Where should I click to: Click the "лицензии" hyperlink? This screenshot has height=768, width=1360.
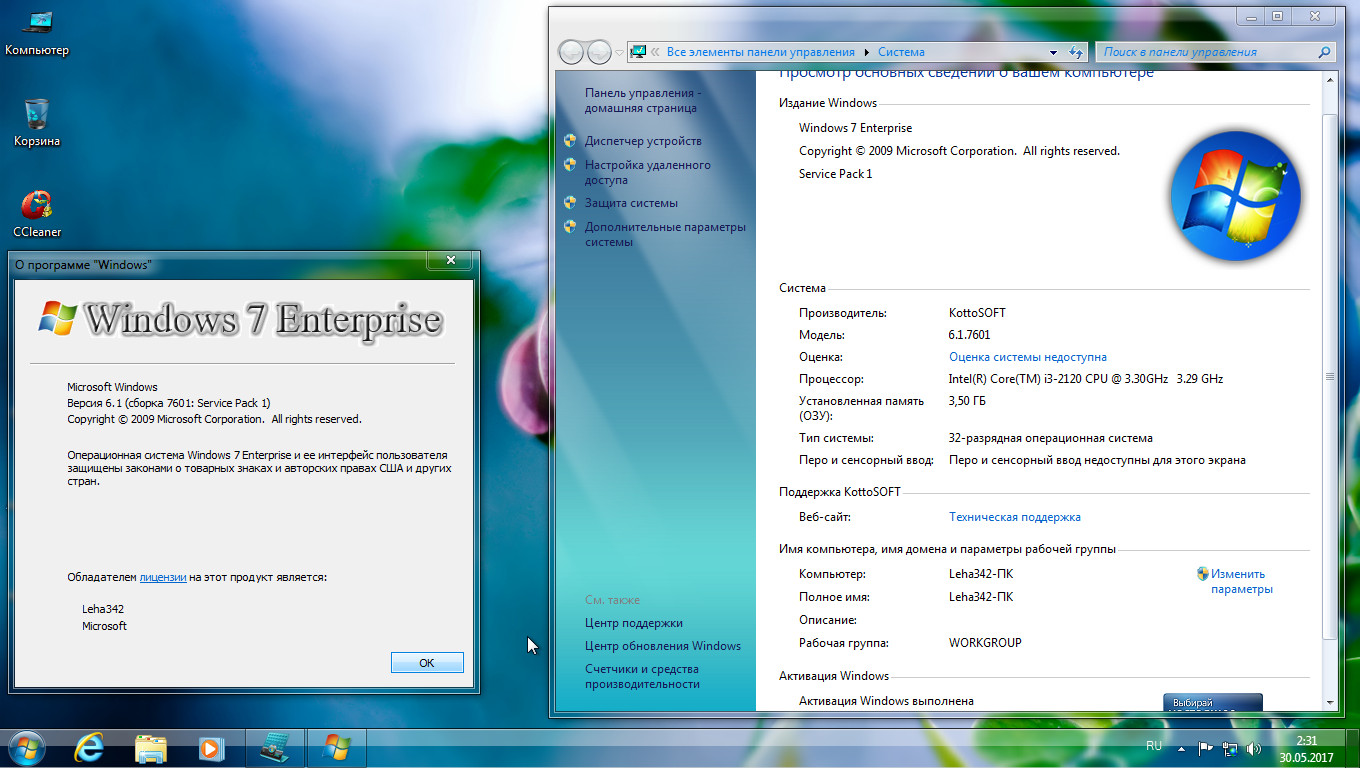162,577
